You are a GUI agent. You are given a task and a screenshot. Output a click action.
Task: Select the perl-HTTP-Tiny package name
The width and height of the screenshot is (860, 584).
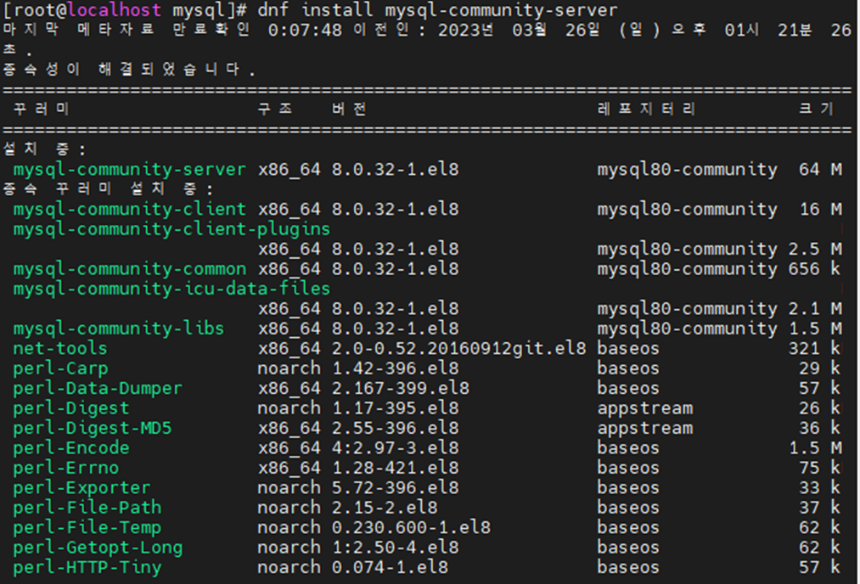[x=87, y=568]
